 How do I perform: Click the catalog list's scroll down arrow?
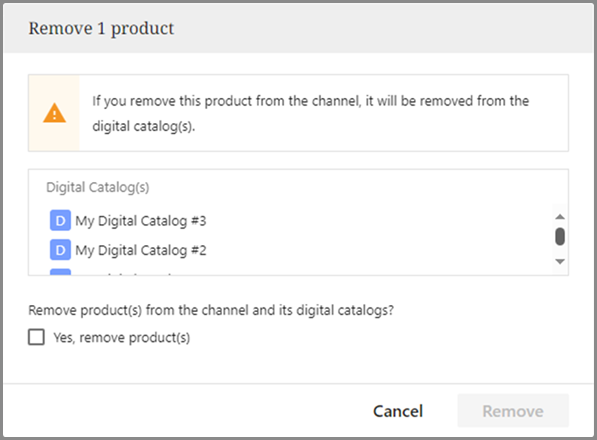point(560,261)
